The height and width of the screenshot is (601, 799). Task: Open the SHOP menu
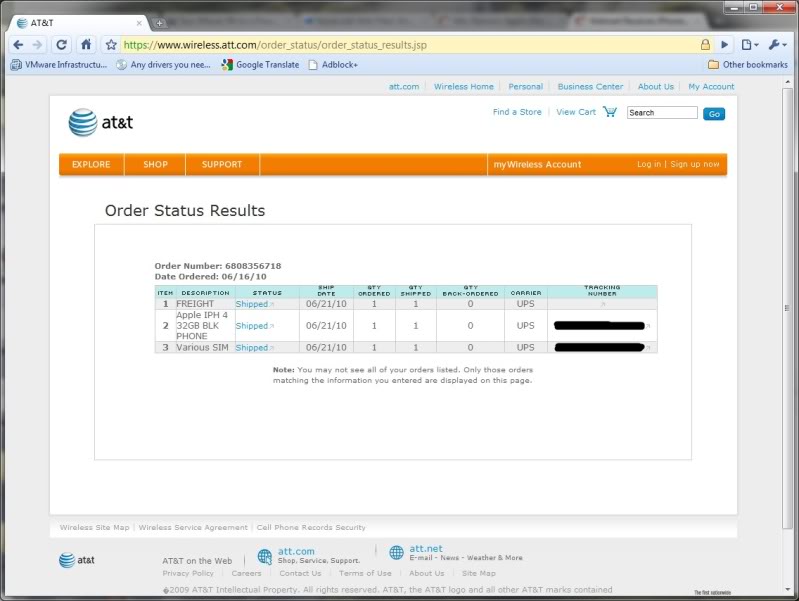click(155, 164)
